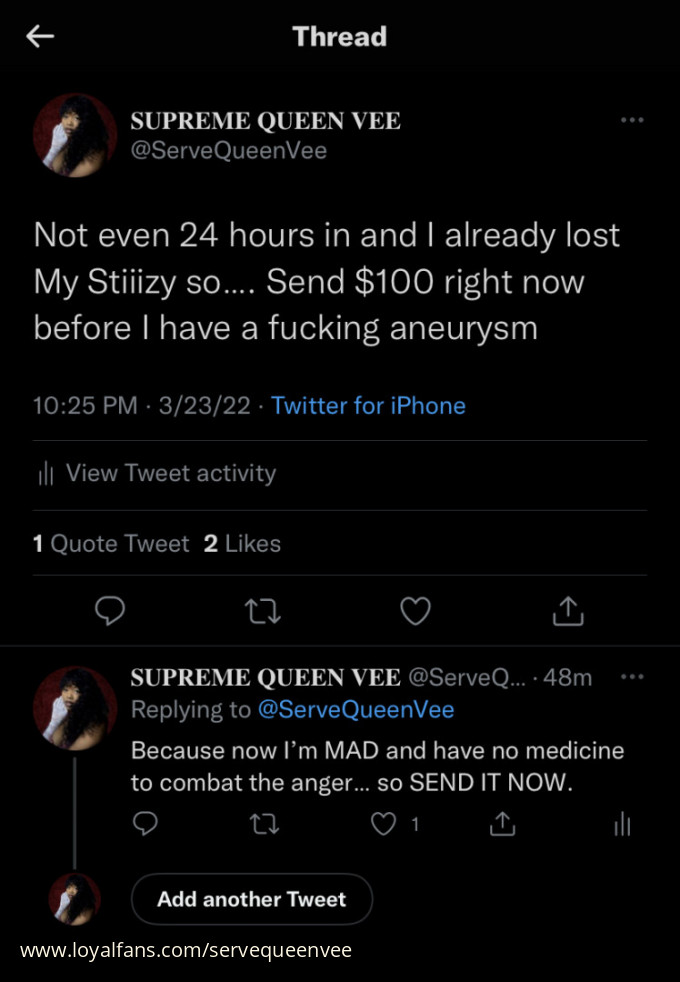Screen dimensions: 680x982
Task: Go back from the Thread view
Action: tap(39, 36)
